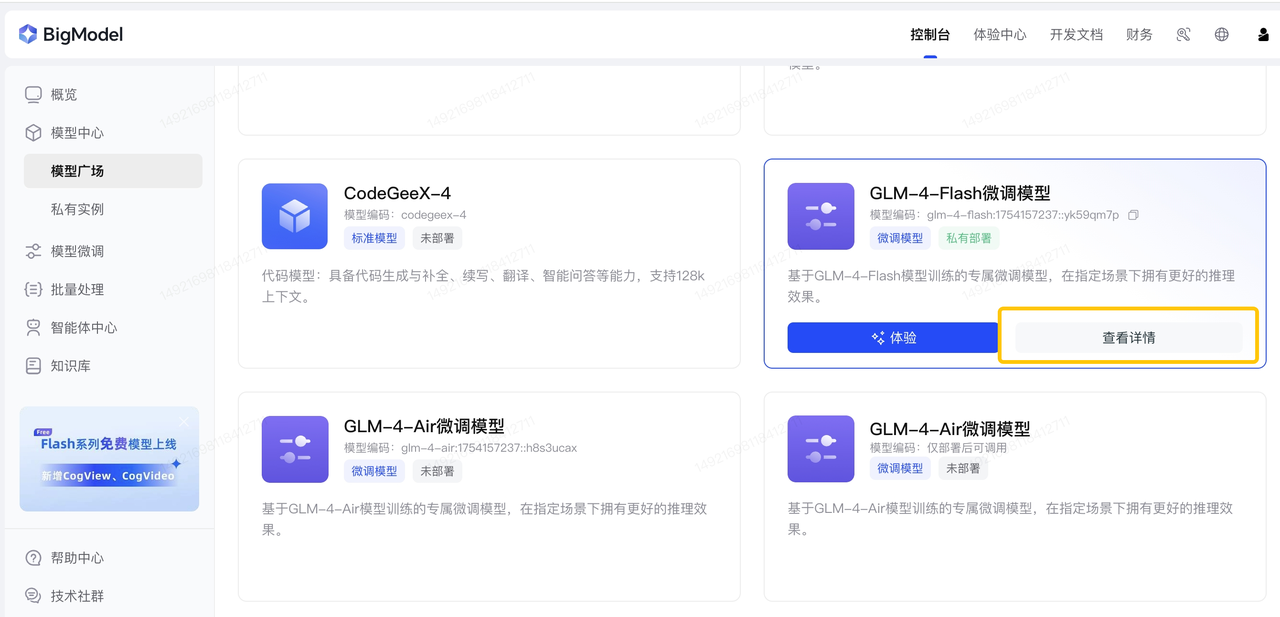Click the description 基于GLM-4-Flash模型训练的专属微调模型
The image size is (1280, 617).
point(1011,286)
